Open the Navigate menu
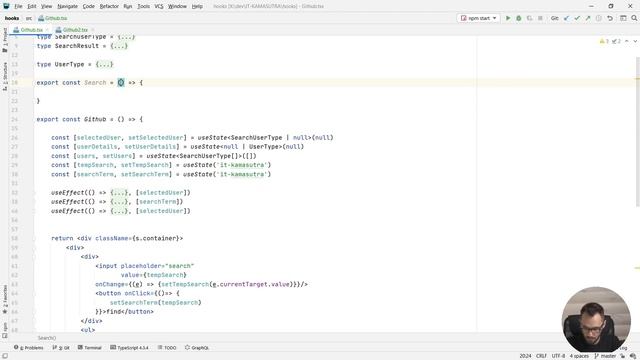Image resolution: width=640 pixels, height=360 pixels. (x=67, y=6)
